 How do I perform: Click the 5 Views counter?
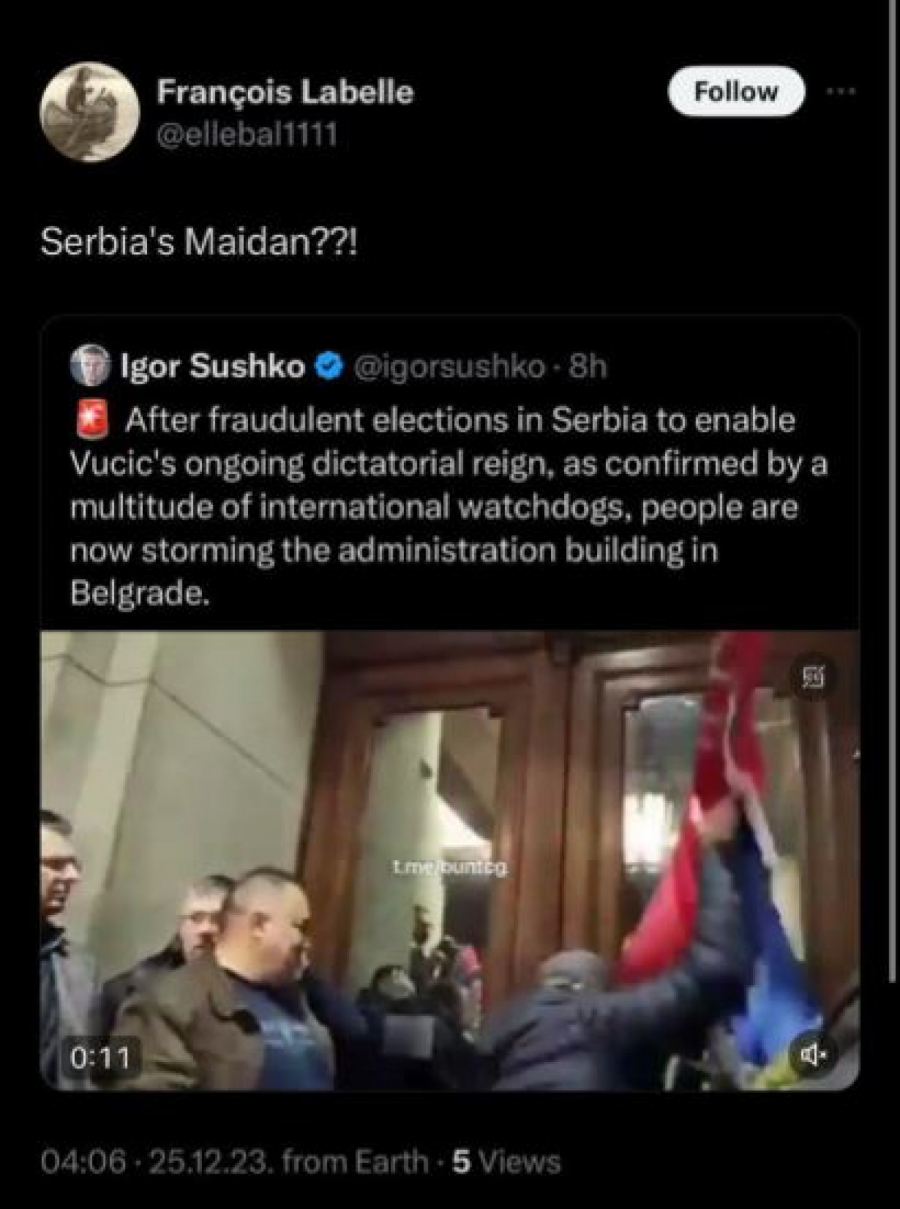tap(506, 1162)
